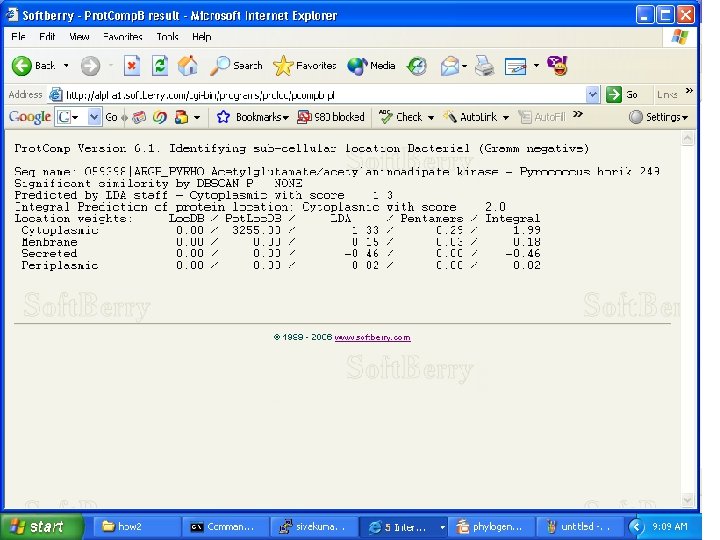Click the Google toolbar swirl icon
The width and height of the screenshot is (720, 540).
(159, 117)
